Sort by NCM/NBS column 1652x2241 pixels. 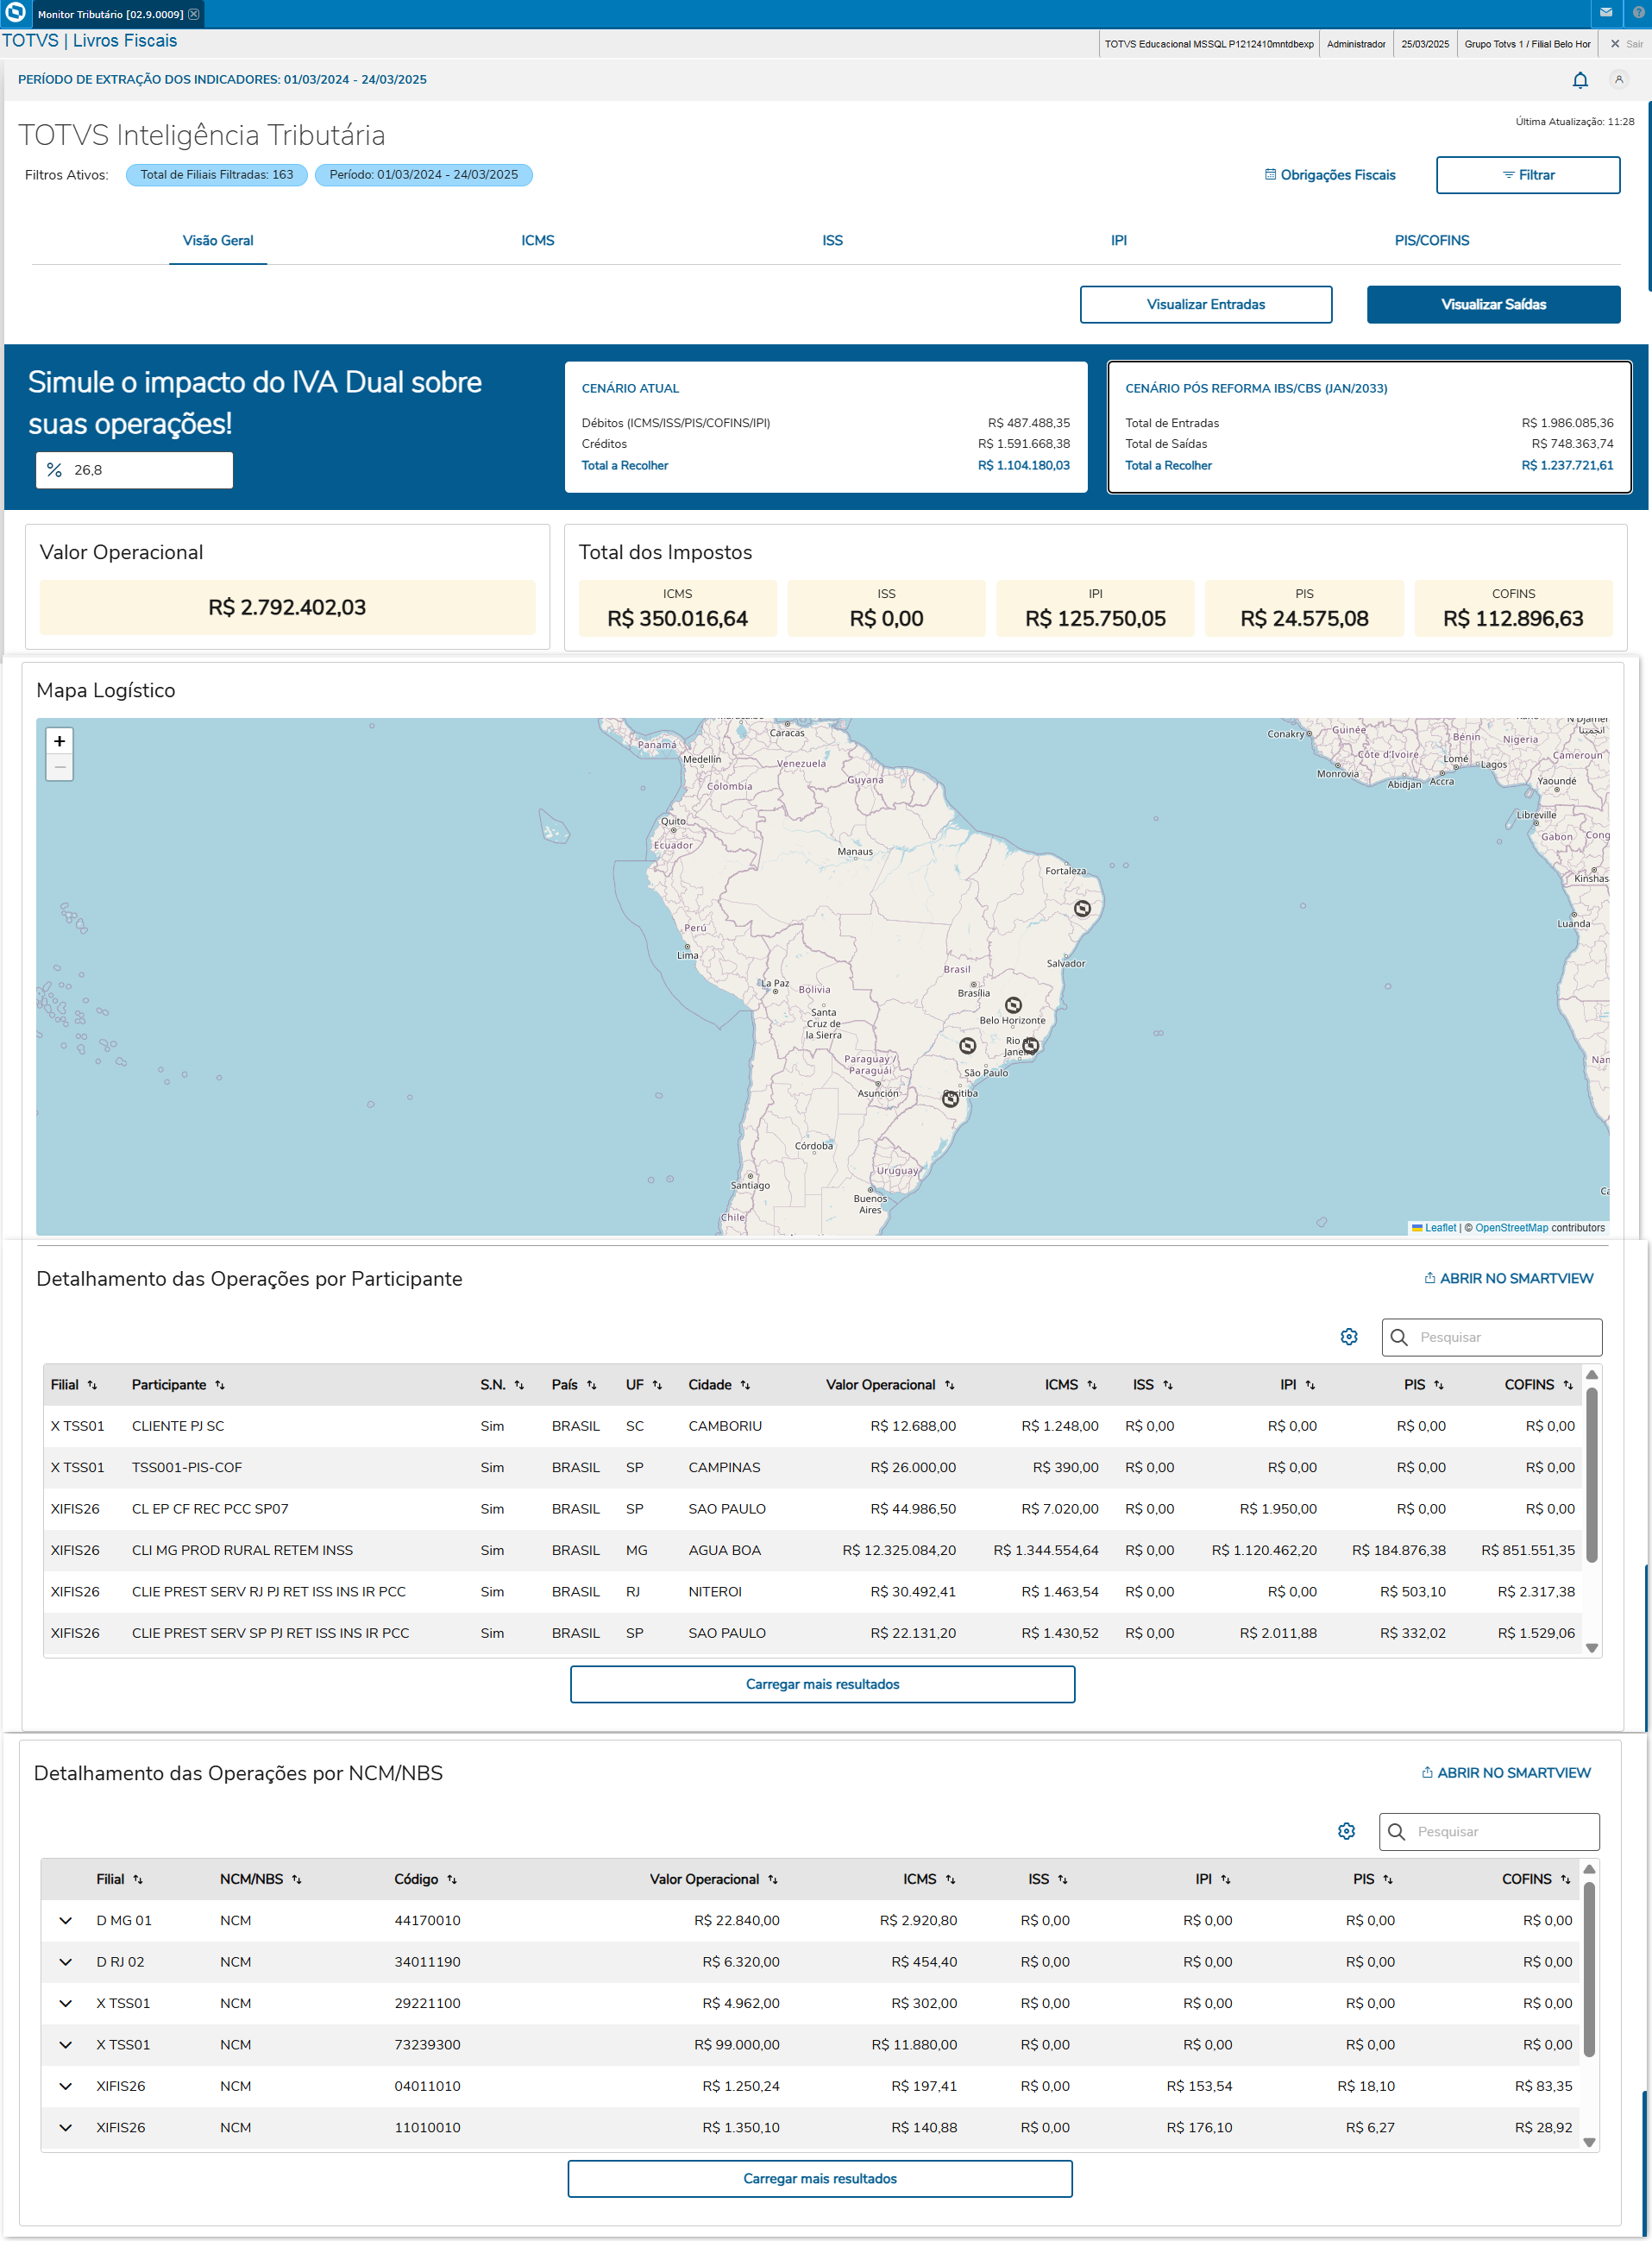pyautogui.click(x=297, y=1880)
